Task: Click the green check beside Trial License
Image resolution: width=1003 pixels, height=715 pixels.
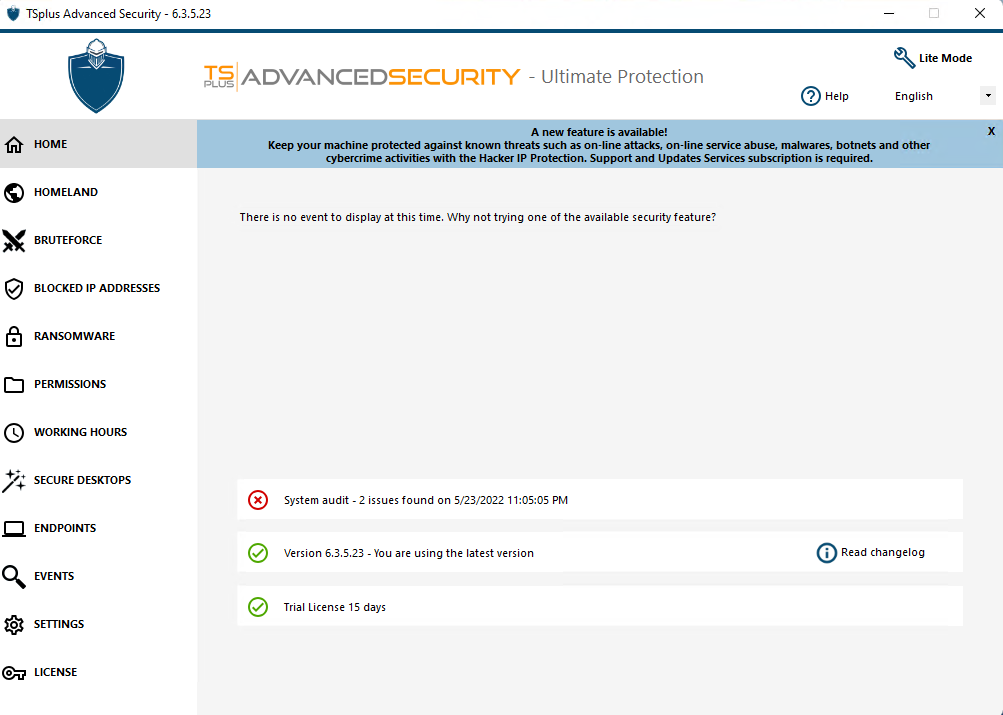Action: (258, 606)
